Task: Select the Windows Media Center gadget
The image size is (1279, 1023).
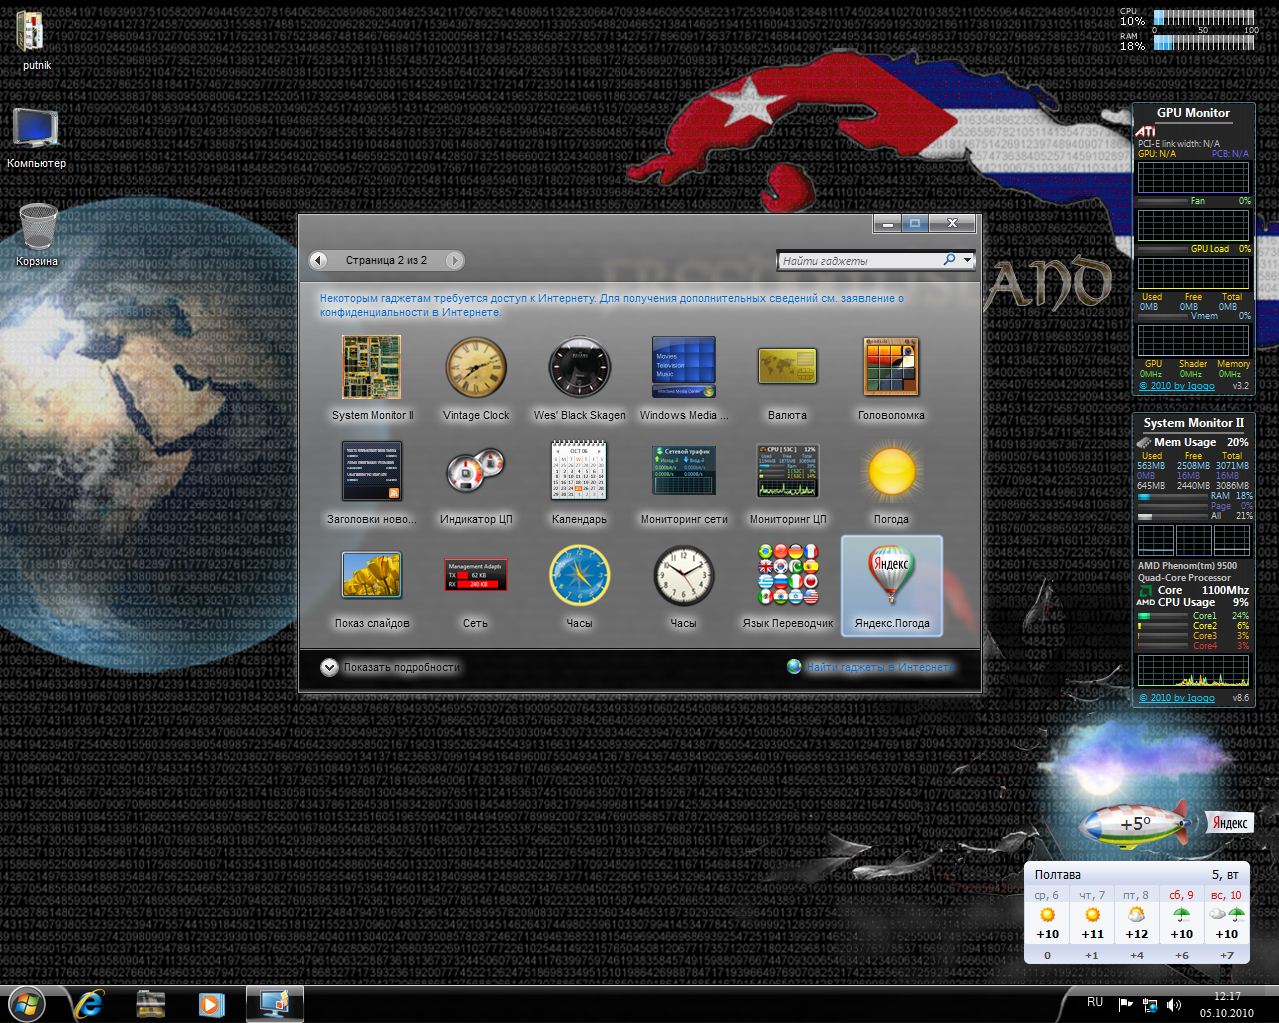Action: 684,368
